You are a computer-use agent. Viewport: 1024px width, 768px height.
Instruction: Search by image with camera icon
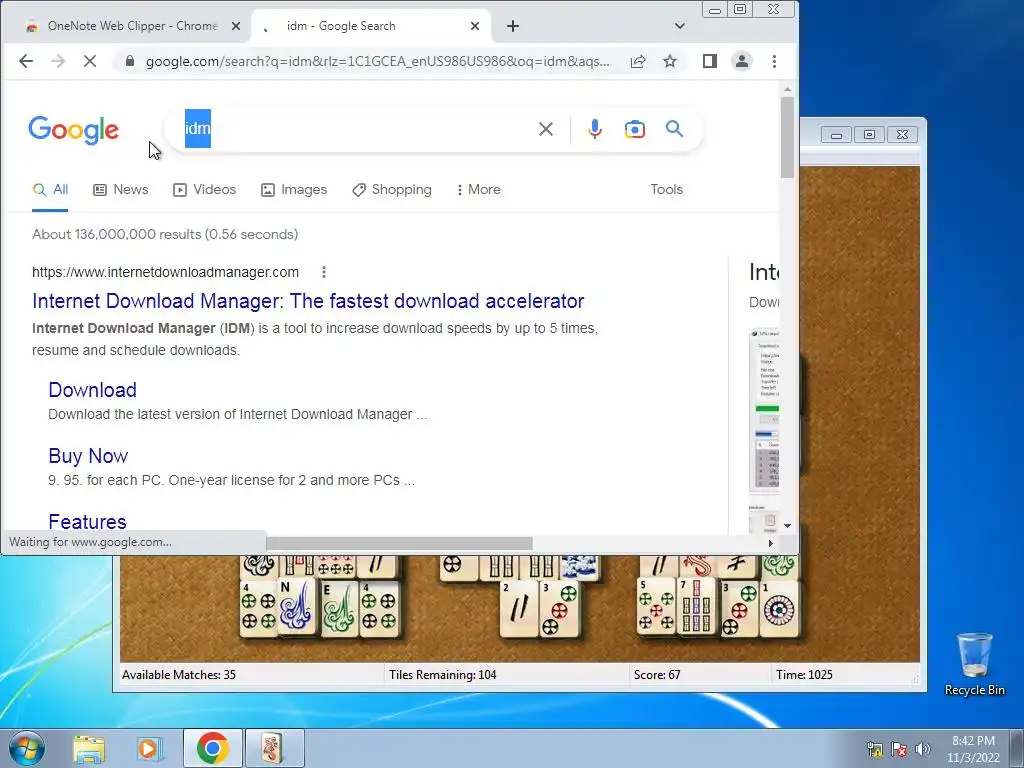635,129
